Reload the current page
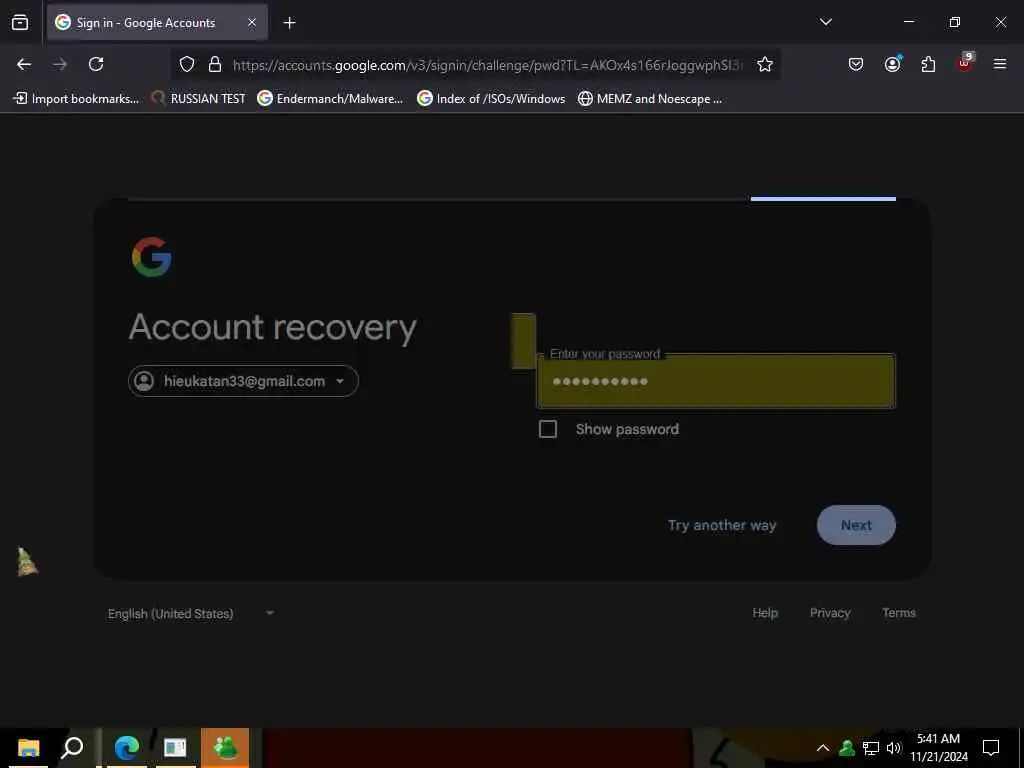This screenshot has height=768, width=1024. 96,64
